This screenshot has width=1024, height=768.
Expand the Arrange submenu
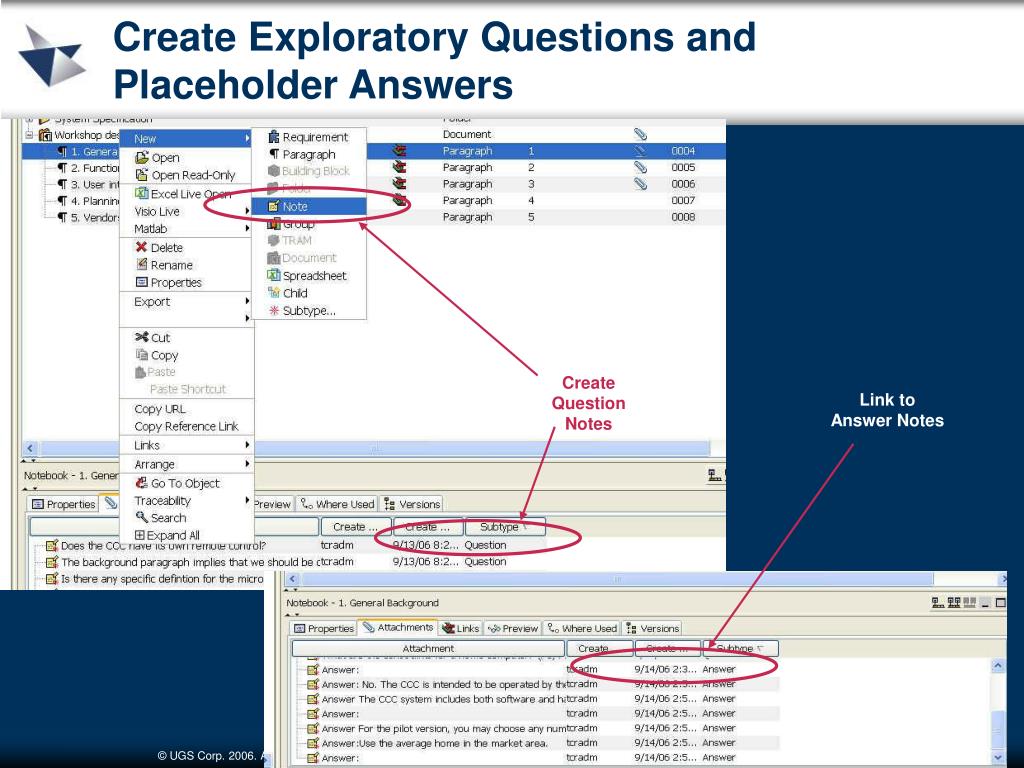pyautogui.click(x=187, y=464)
